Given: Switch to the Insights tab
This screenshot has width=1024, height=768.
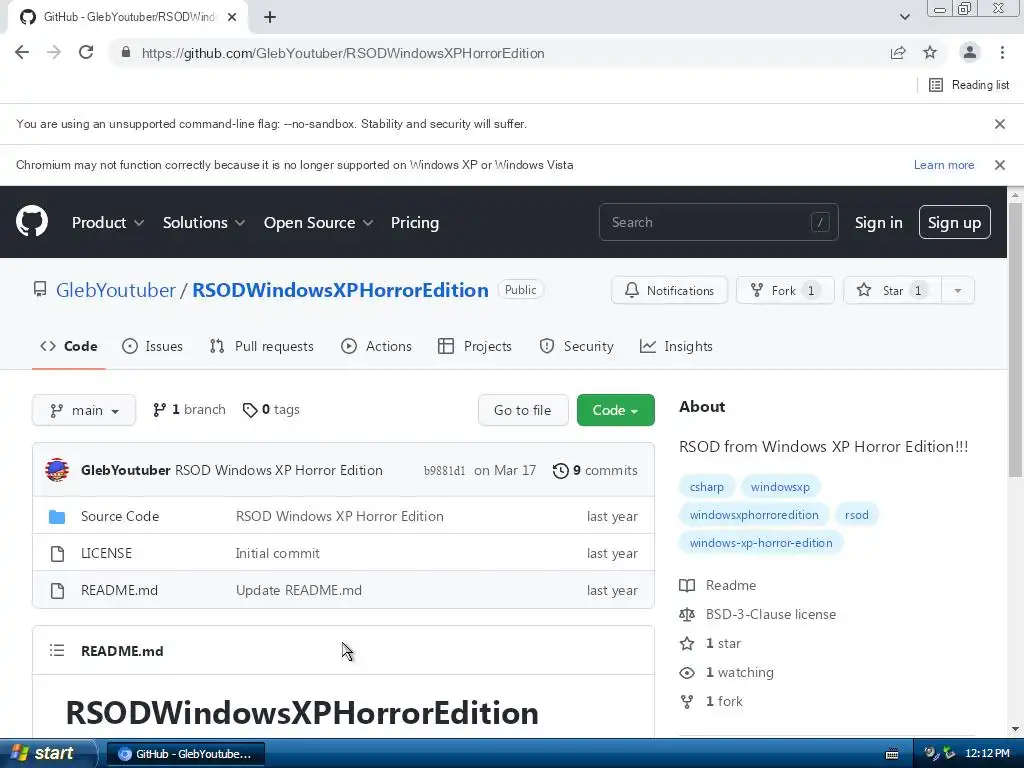Looking at the screenshot, I should click(x=676, y=346).
